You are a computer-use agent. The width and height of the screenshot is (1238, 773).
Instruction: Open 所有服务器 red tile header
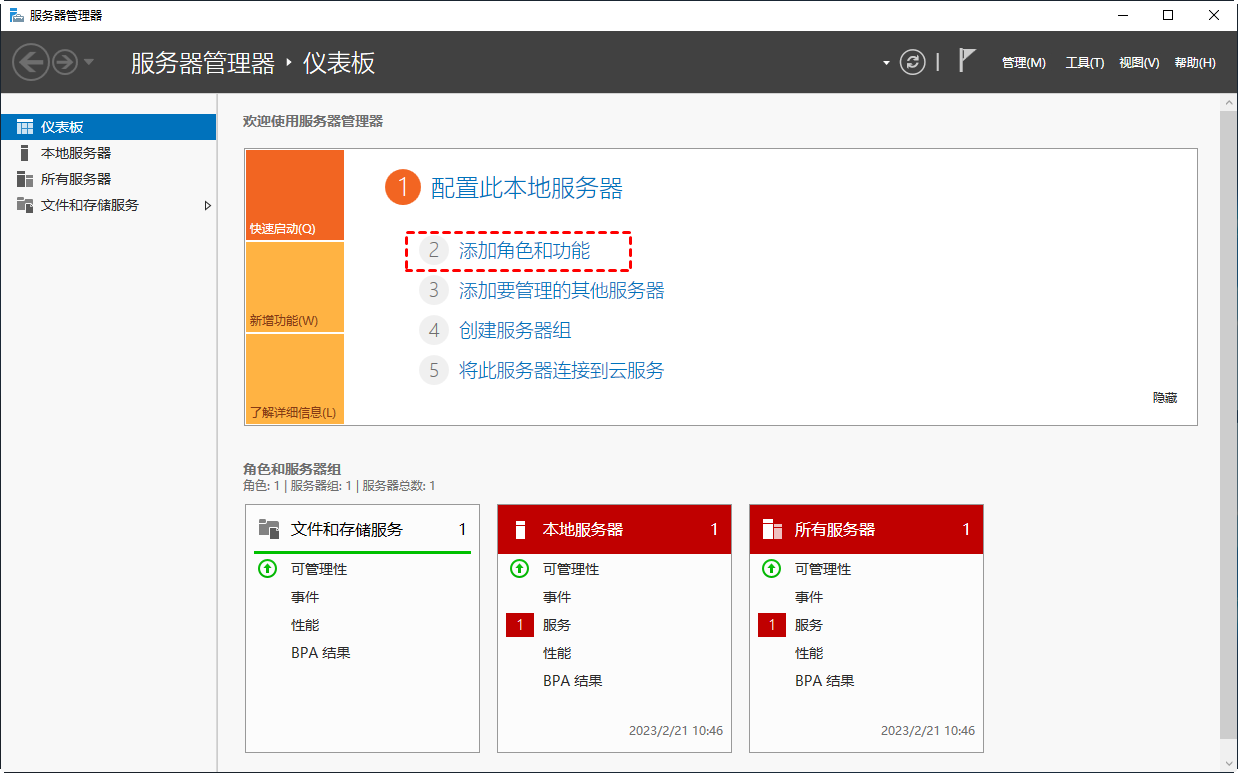[x=866, y=529]
